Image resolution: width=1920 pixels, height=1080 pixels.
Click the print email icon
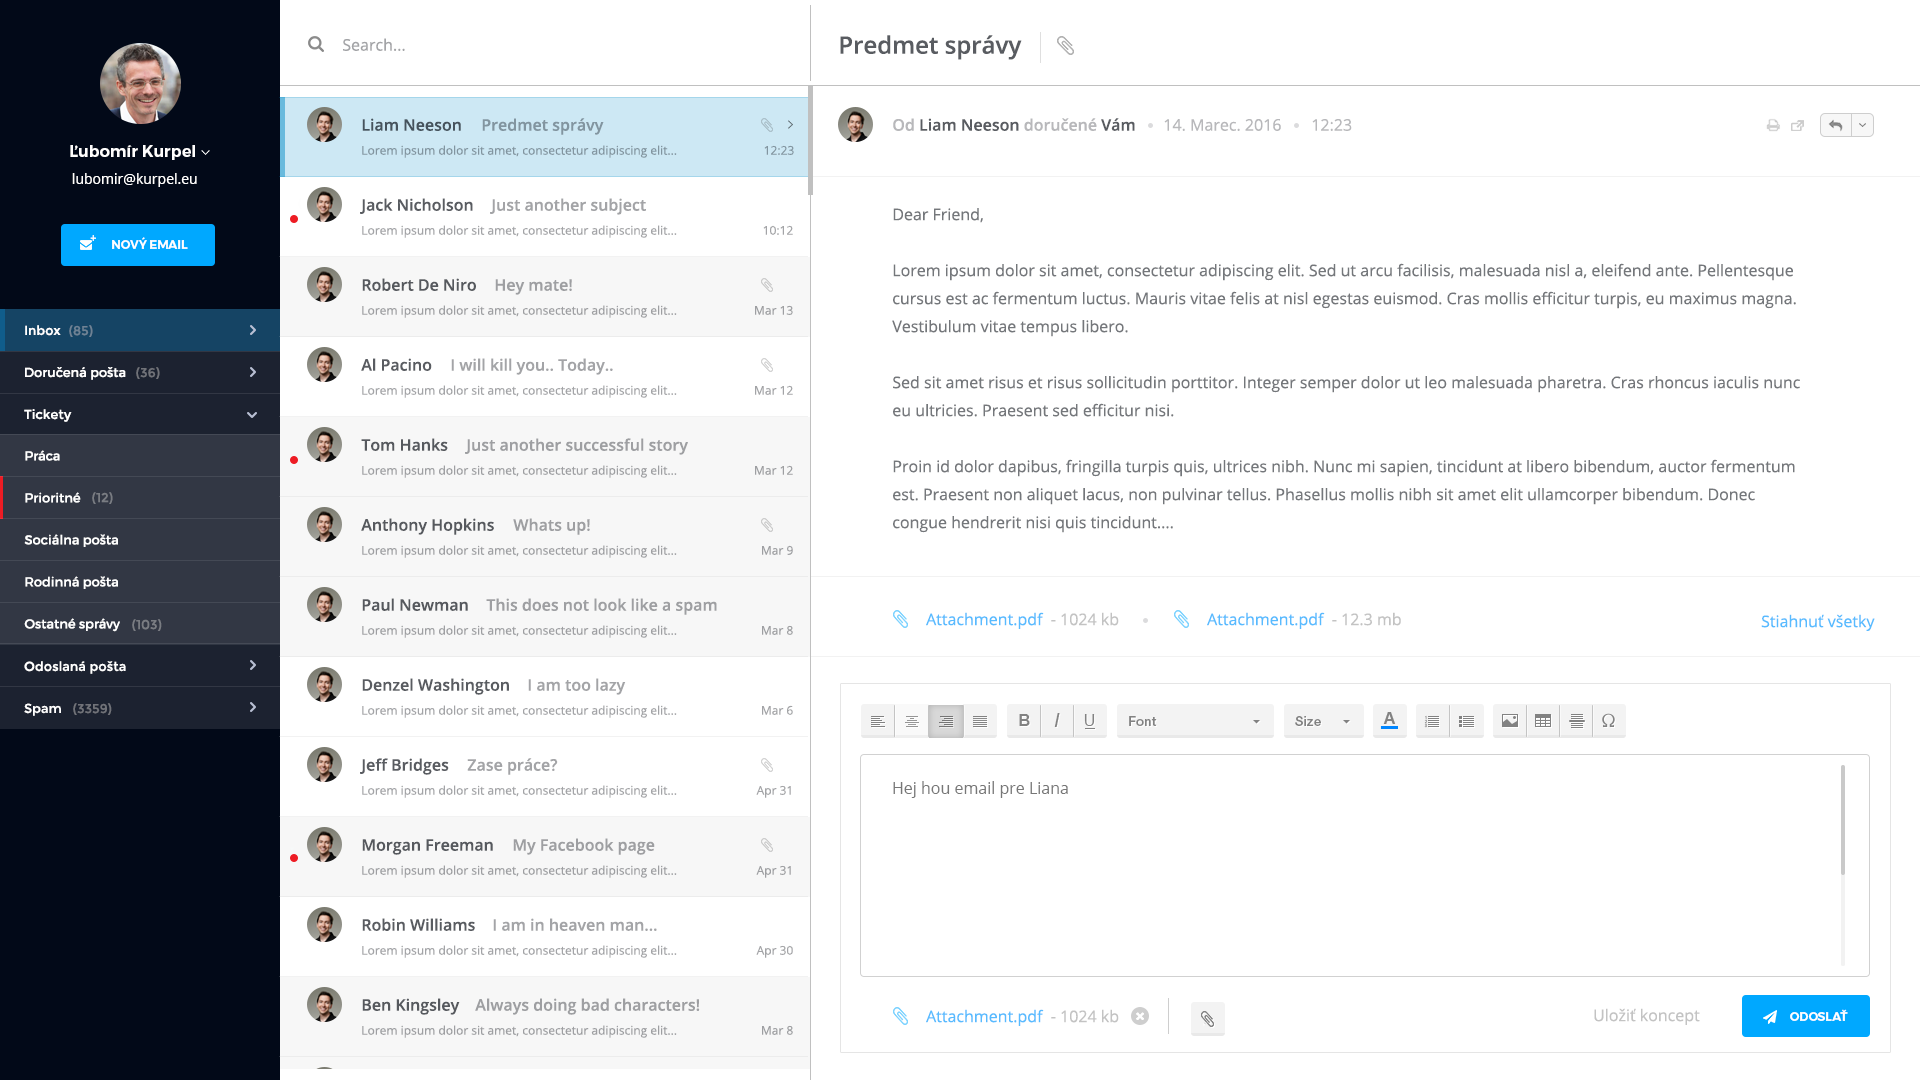tap(1772, 126)
